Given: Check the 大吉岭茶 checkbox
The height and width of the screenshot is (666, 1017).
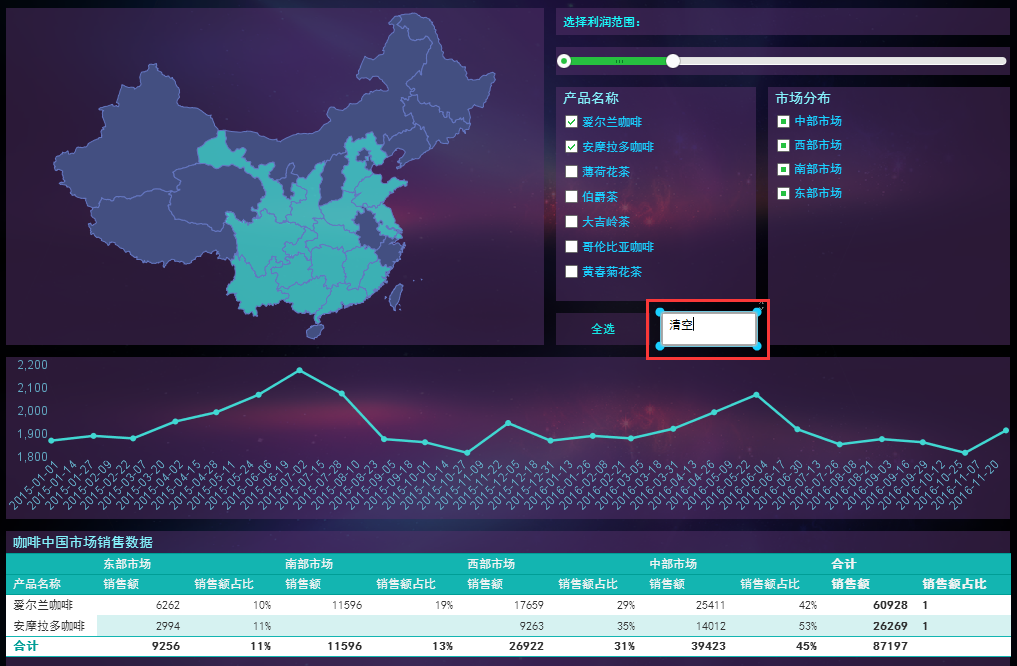Looking at the screenshot, I should click(x=571, y=222).
